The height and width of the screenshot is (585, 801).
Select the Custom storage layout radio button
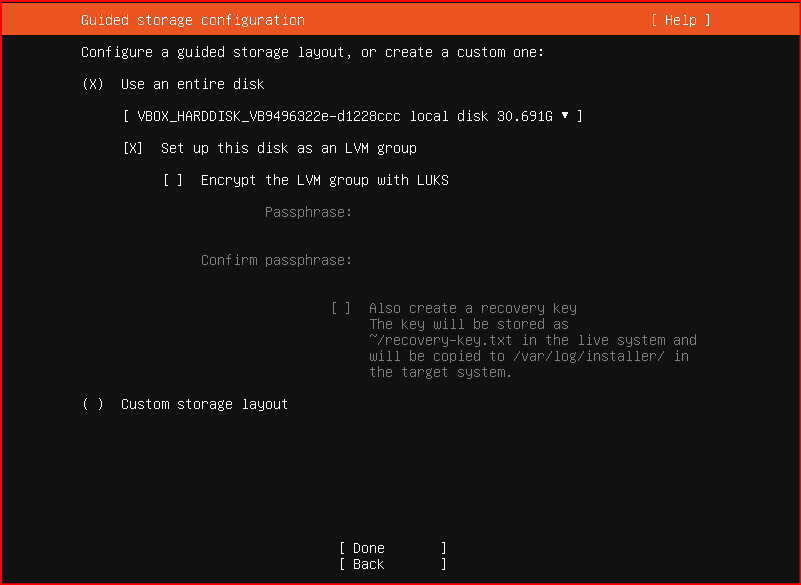[x=93, y=404]
